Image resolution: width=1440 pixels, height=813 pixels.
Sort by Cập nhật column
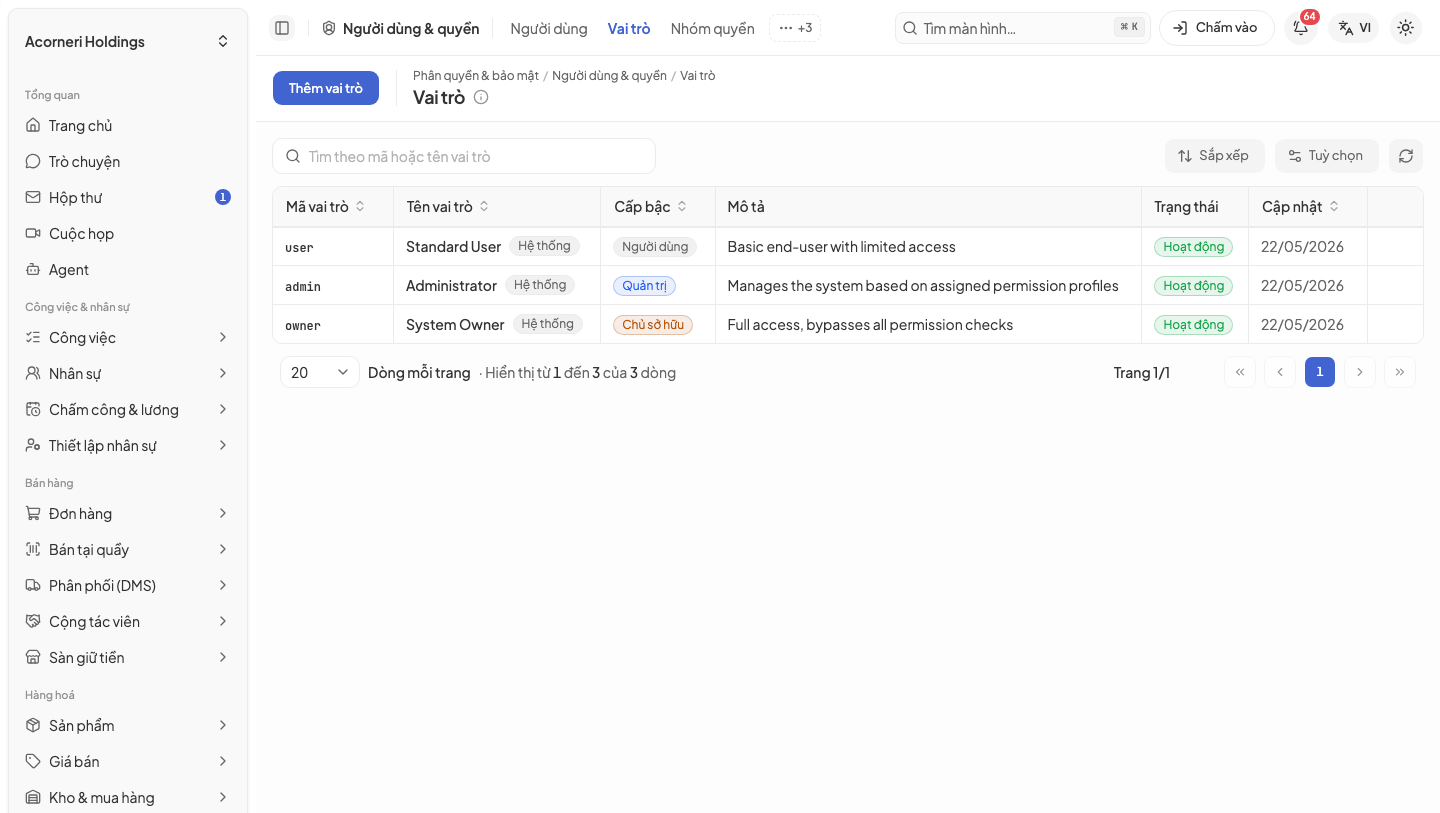1300,207
